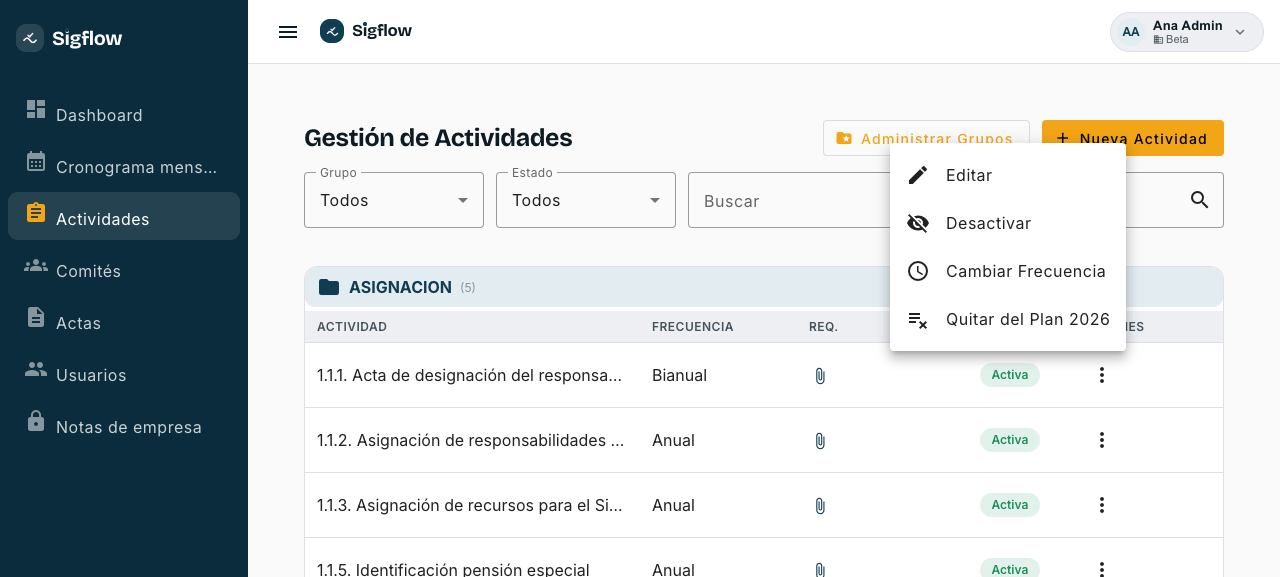Click the Activa badge for activity 1.1.1
The image size is (1280, 577).
click(1010, 375)
